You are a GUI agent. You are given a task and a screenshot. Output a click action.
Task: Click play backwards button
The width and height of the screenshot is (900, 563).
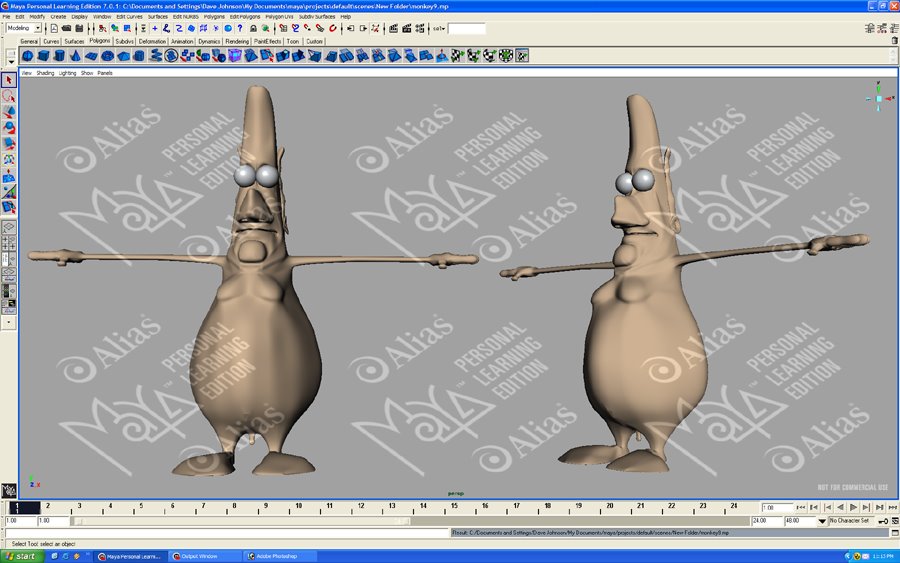coord(840,507)
